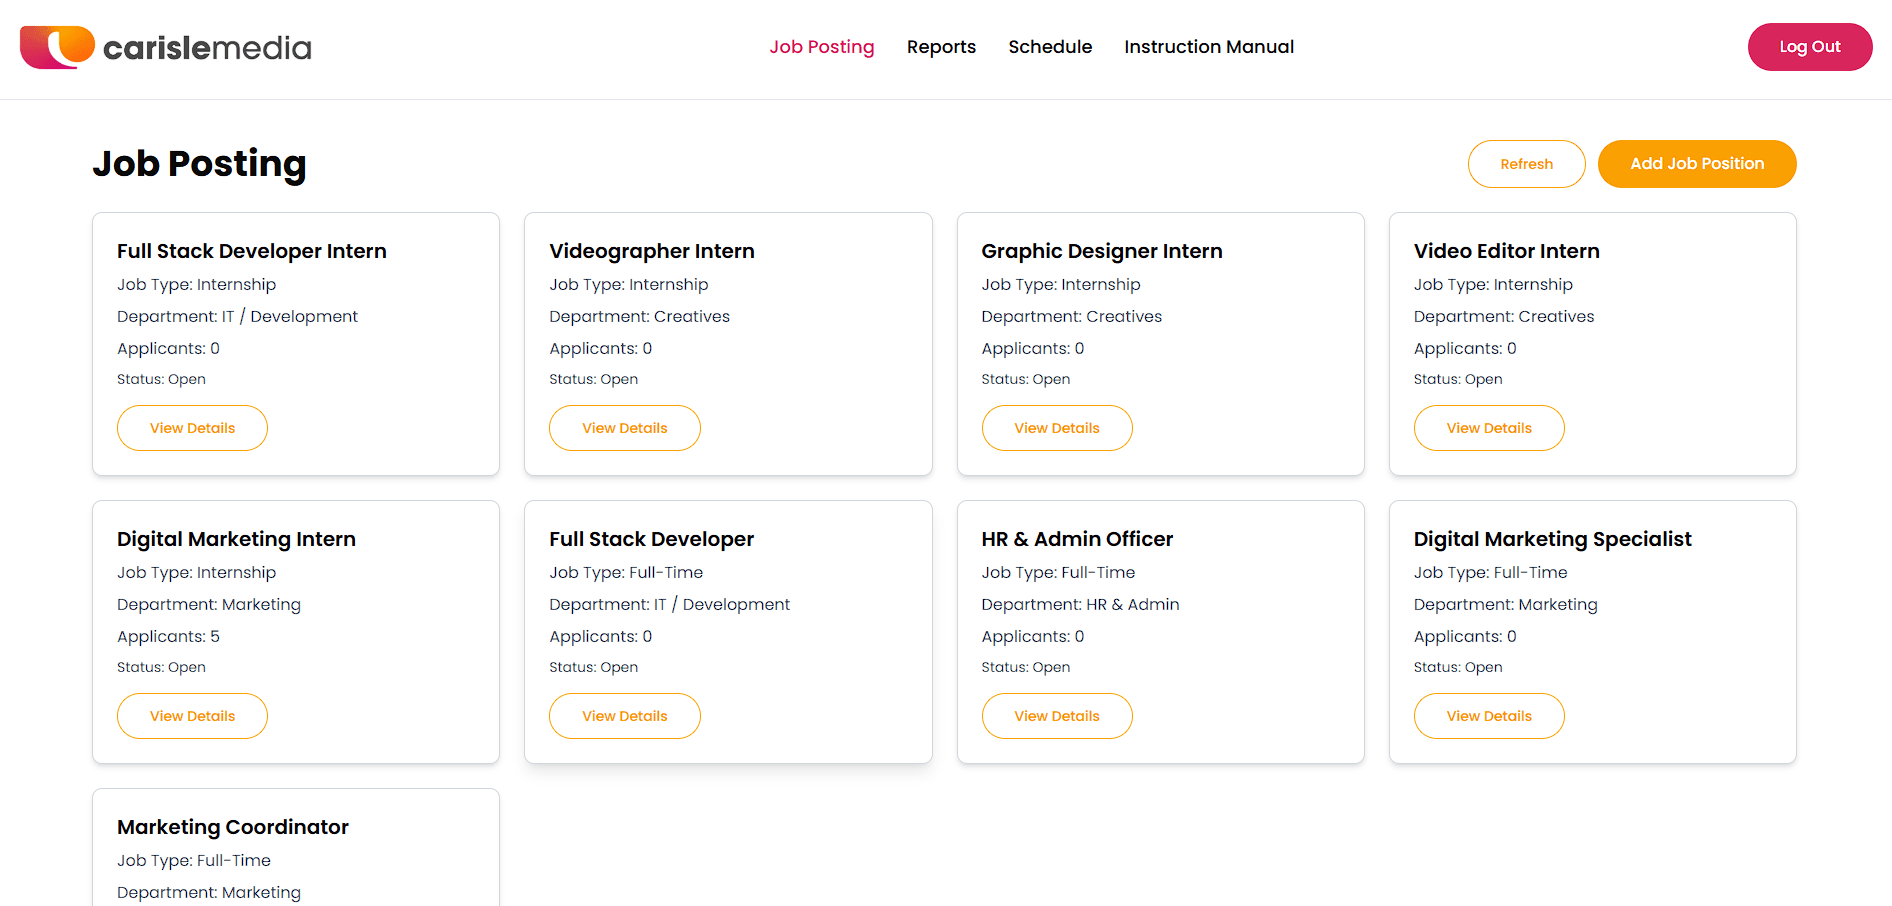View details for Video Editor Intern
This screenshot has height=906, width=1892.
[1489, 428]
